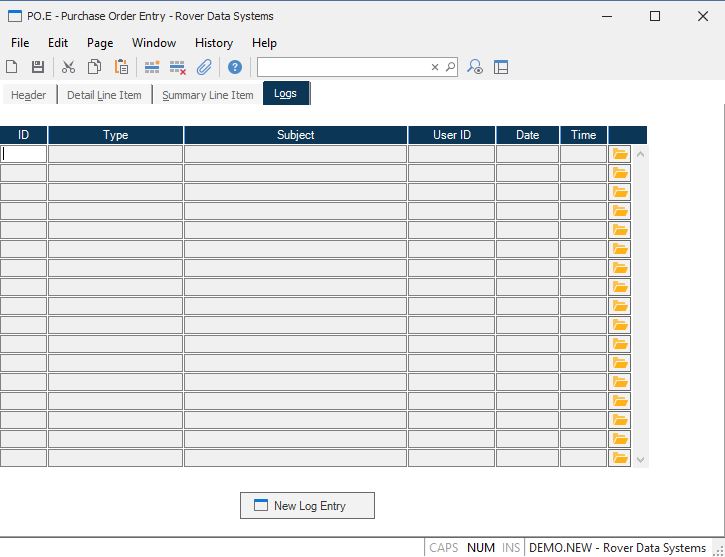Click the Paste clipboard icon
The height and width of the screenshot is (557, 725).
click(121, 67)
